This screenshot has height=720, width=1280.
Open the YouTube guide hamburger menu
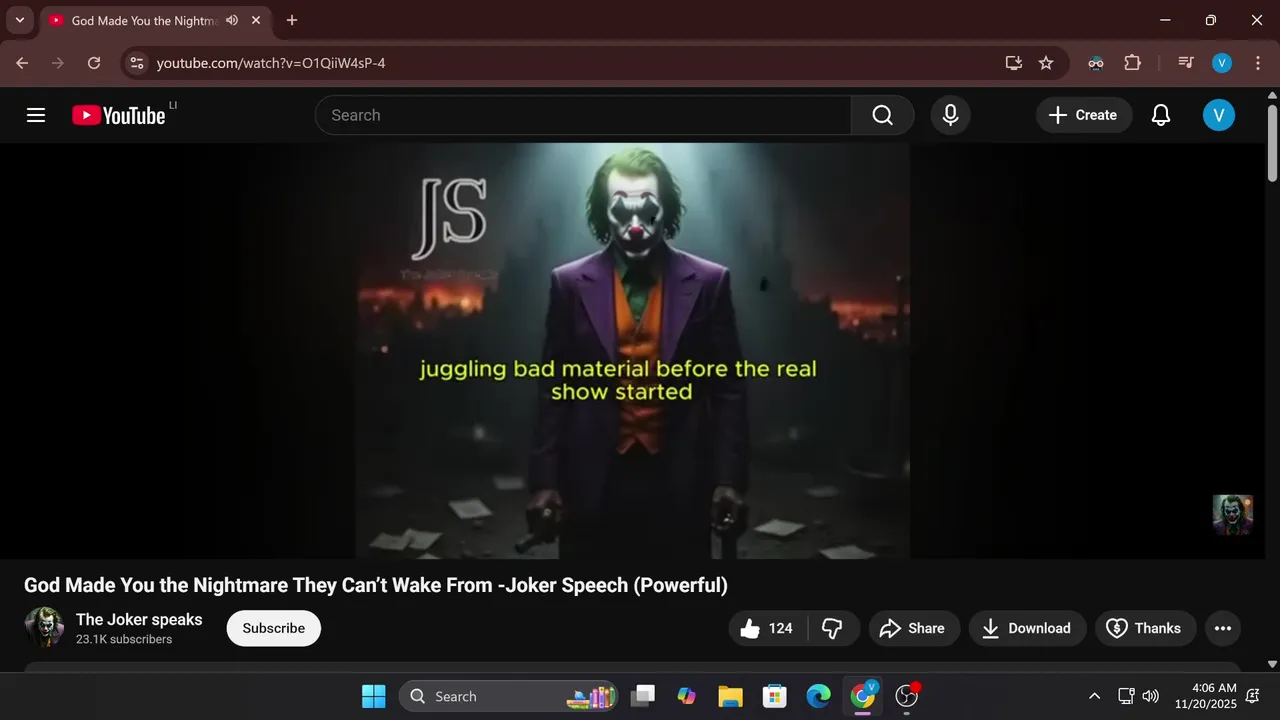point(36,115)
